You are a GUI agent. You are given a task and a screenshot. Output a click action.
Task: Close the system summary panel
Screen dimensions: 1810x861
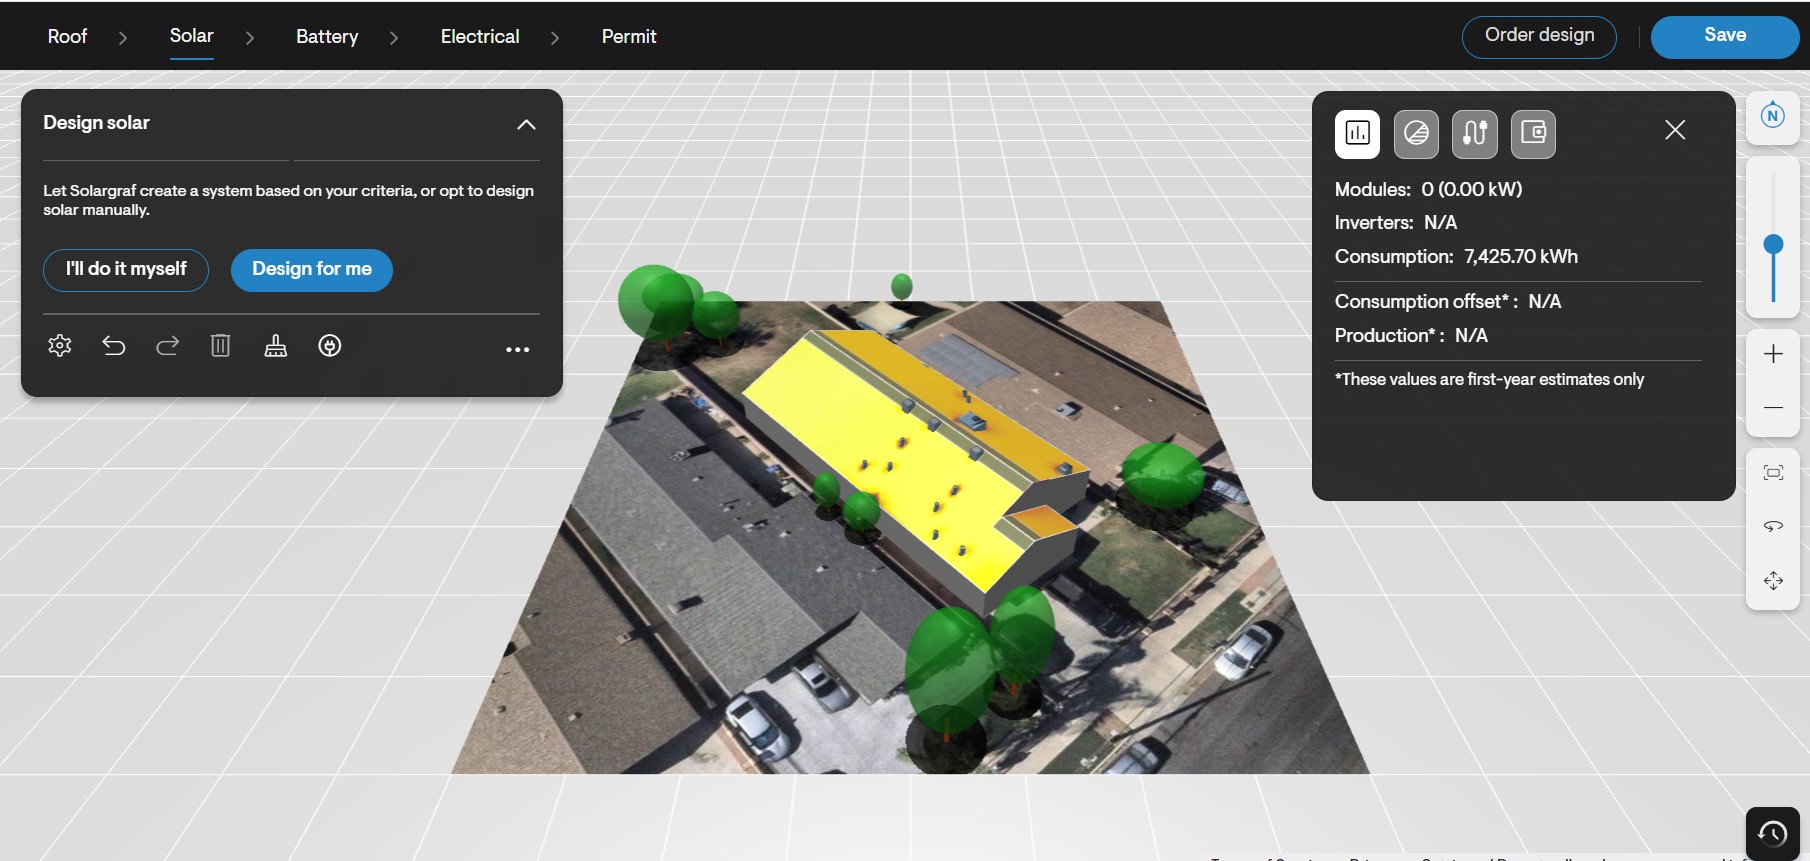pyautogui.click(x=1675, y=130)
